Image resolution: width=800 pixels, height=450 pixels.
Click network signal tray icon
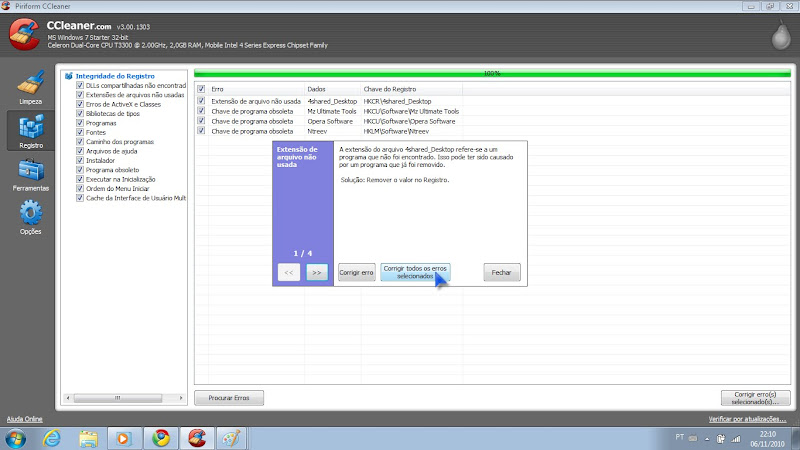point(736,439)
